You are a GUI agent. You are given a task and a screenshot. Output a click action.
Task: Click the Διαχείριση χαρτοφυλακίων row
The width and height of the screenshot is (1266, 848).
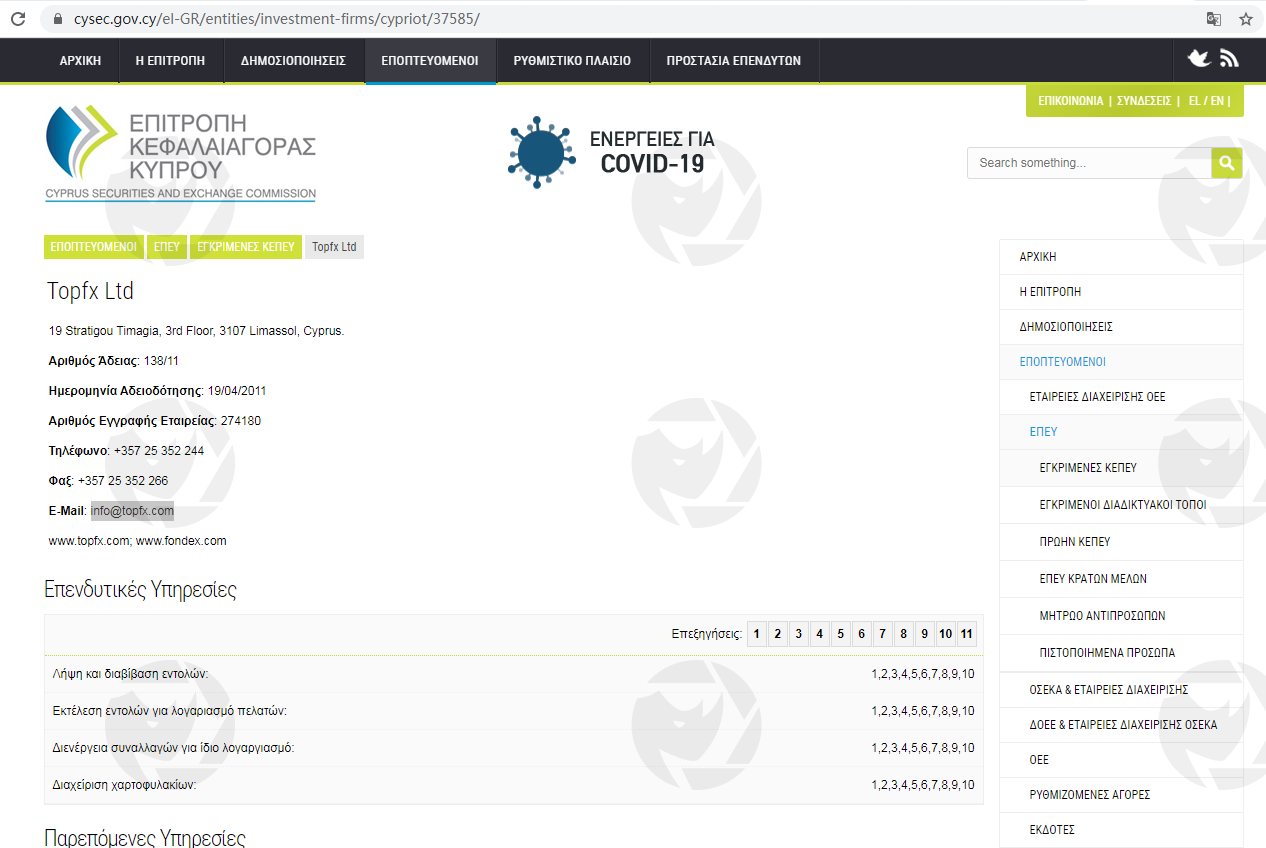(514, 785)
